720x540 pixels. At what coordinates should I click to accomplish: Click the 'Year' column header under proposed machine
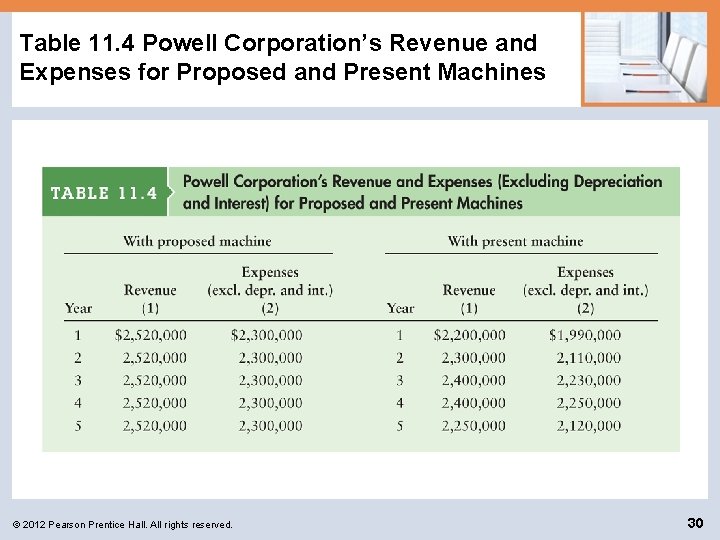(x=79, y=308)
